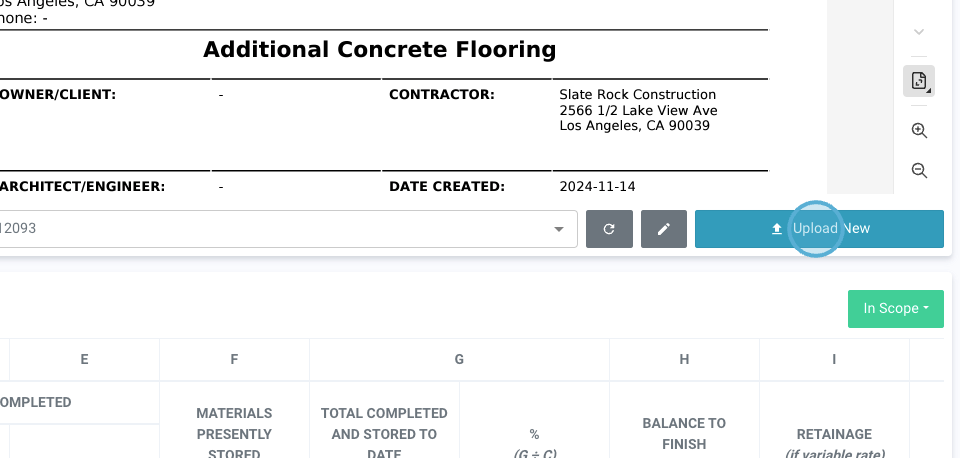Screen dimensions: 960x458
Task: Select column header H
Action: point(684,360)
